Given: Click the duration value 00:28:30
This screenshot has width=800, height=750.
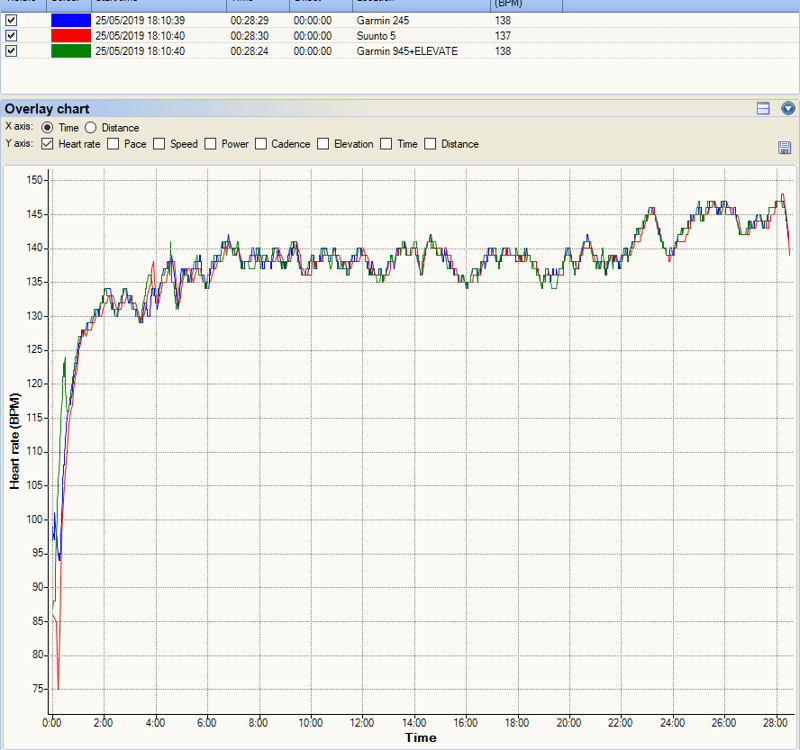Looking at the screenshot, I should pos(249,36).
